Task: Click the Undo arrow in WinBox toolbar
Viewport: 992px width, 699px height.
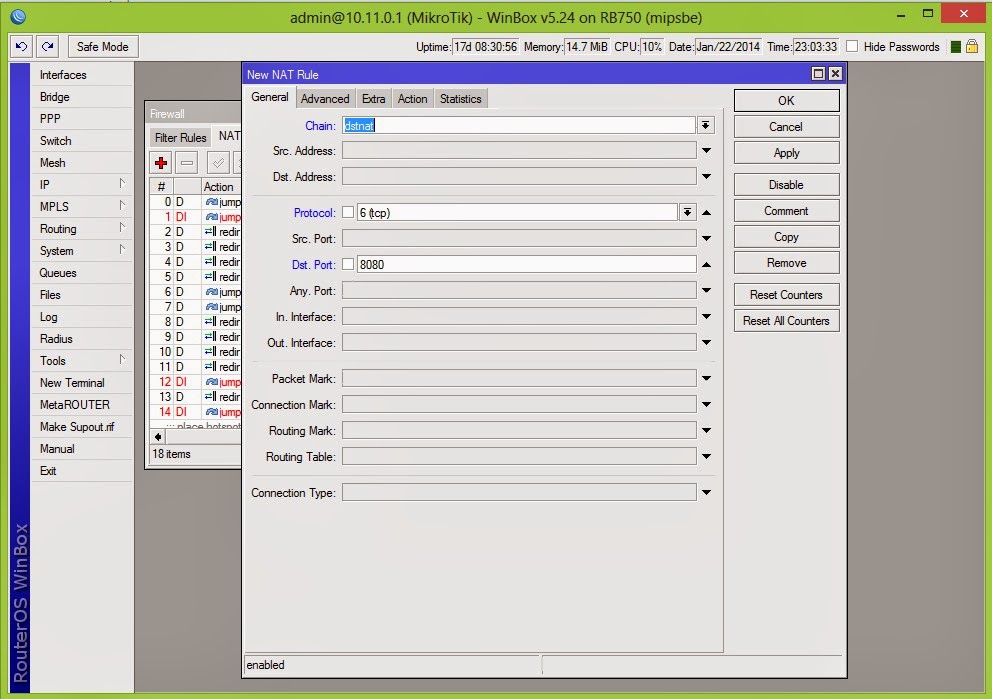Action: point(22,46)
